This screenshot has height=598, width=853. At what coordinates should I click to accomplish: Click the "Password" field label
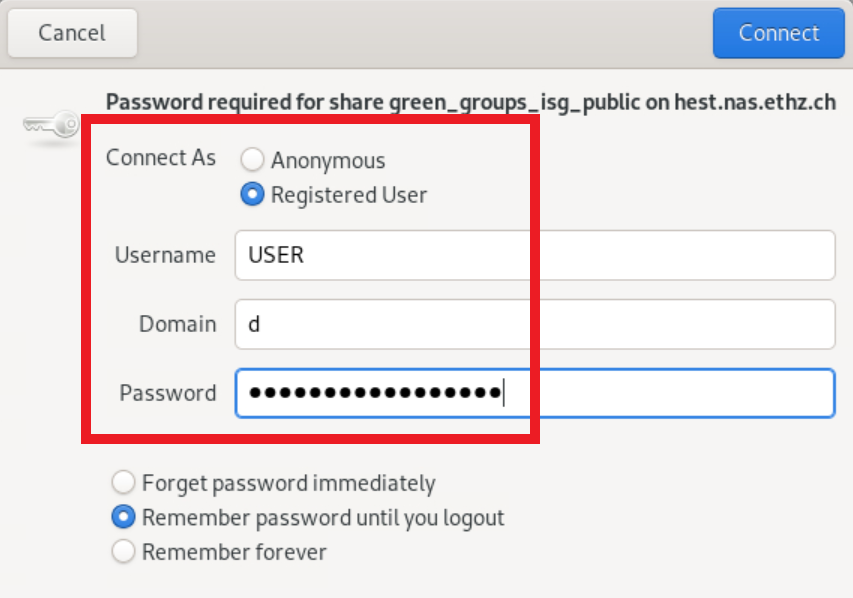[168, 393]
